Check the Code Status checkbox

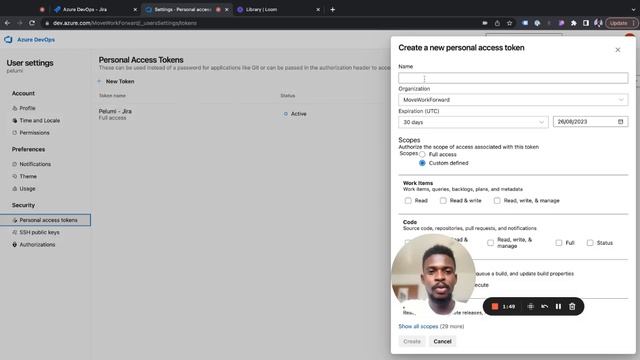tap(590, 243)
